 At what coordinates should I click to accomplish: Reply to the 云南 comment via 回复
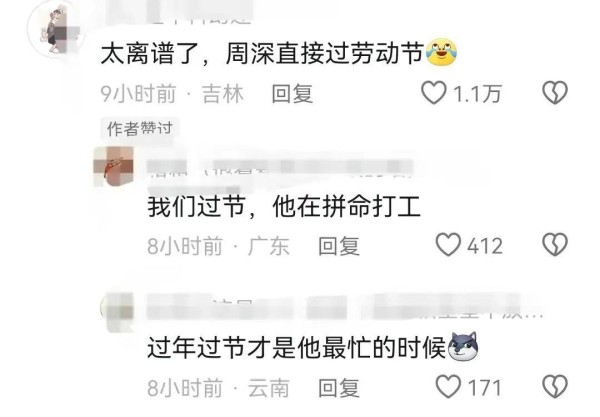339,388
